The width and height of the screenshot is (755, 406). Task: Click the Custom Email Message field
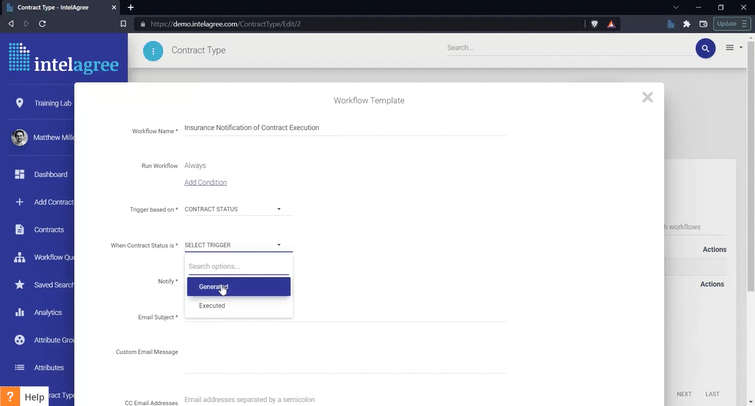345,359
